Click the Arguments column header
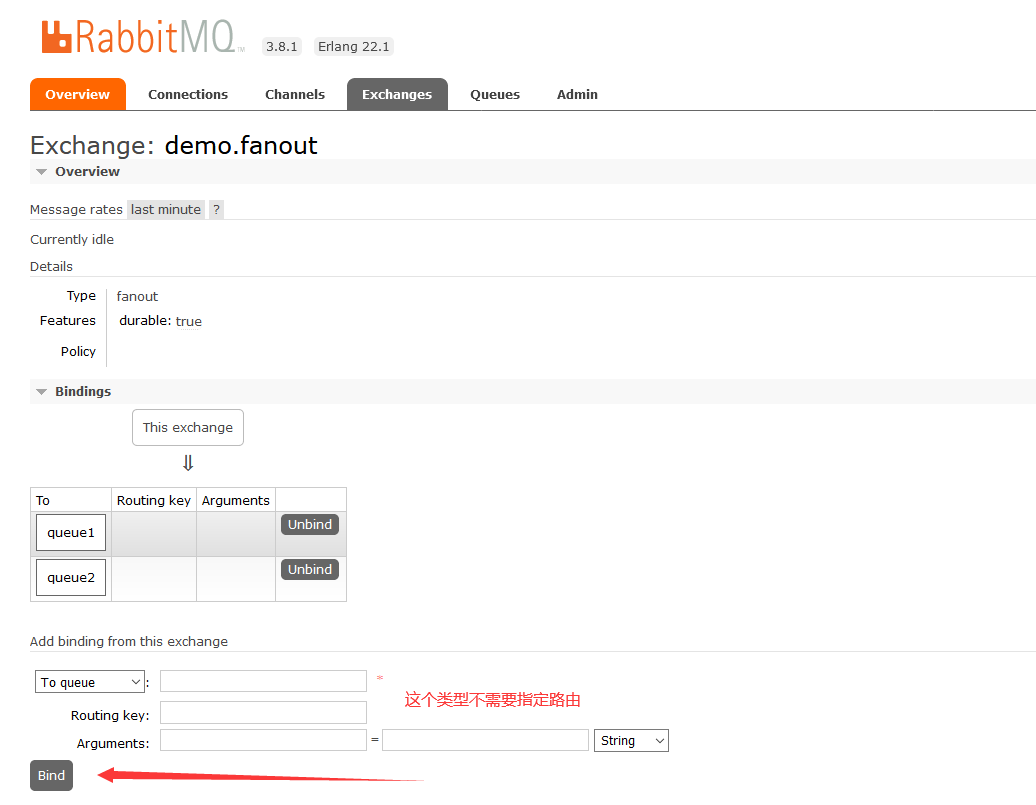This screenshot has height=805, width=1036. coord(236,500)
